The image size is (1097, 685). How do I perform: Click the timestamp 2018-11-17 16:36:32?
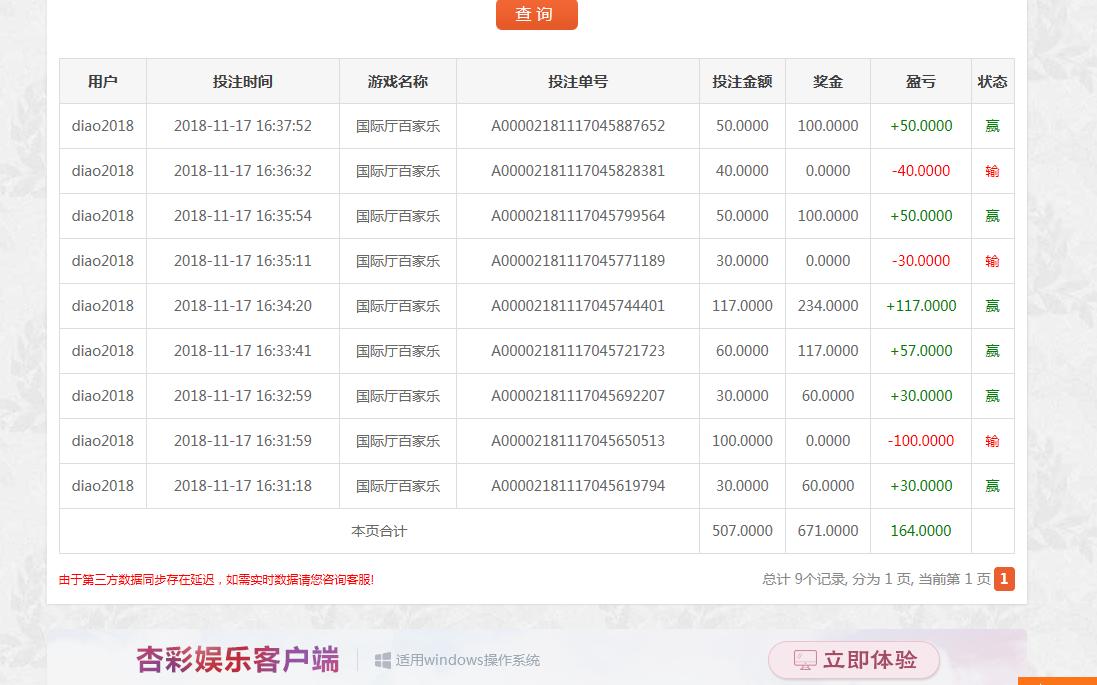click(x=243, y=171)
